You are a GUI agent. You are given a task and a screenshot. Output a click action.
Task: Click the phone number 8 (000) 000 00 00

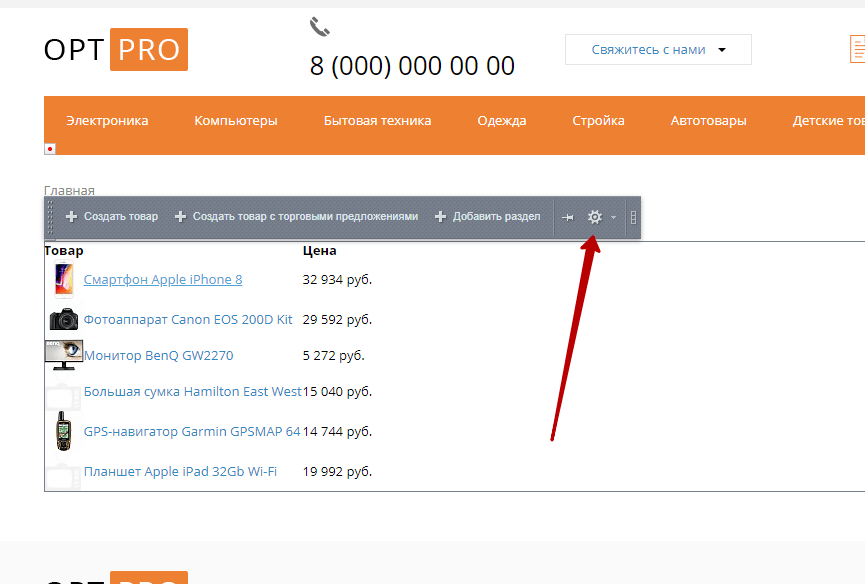point(412,66)
